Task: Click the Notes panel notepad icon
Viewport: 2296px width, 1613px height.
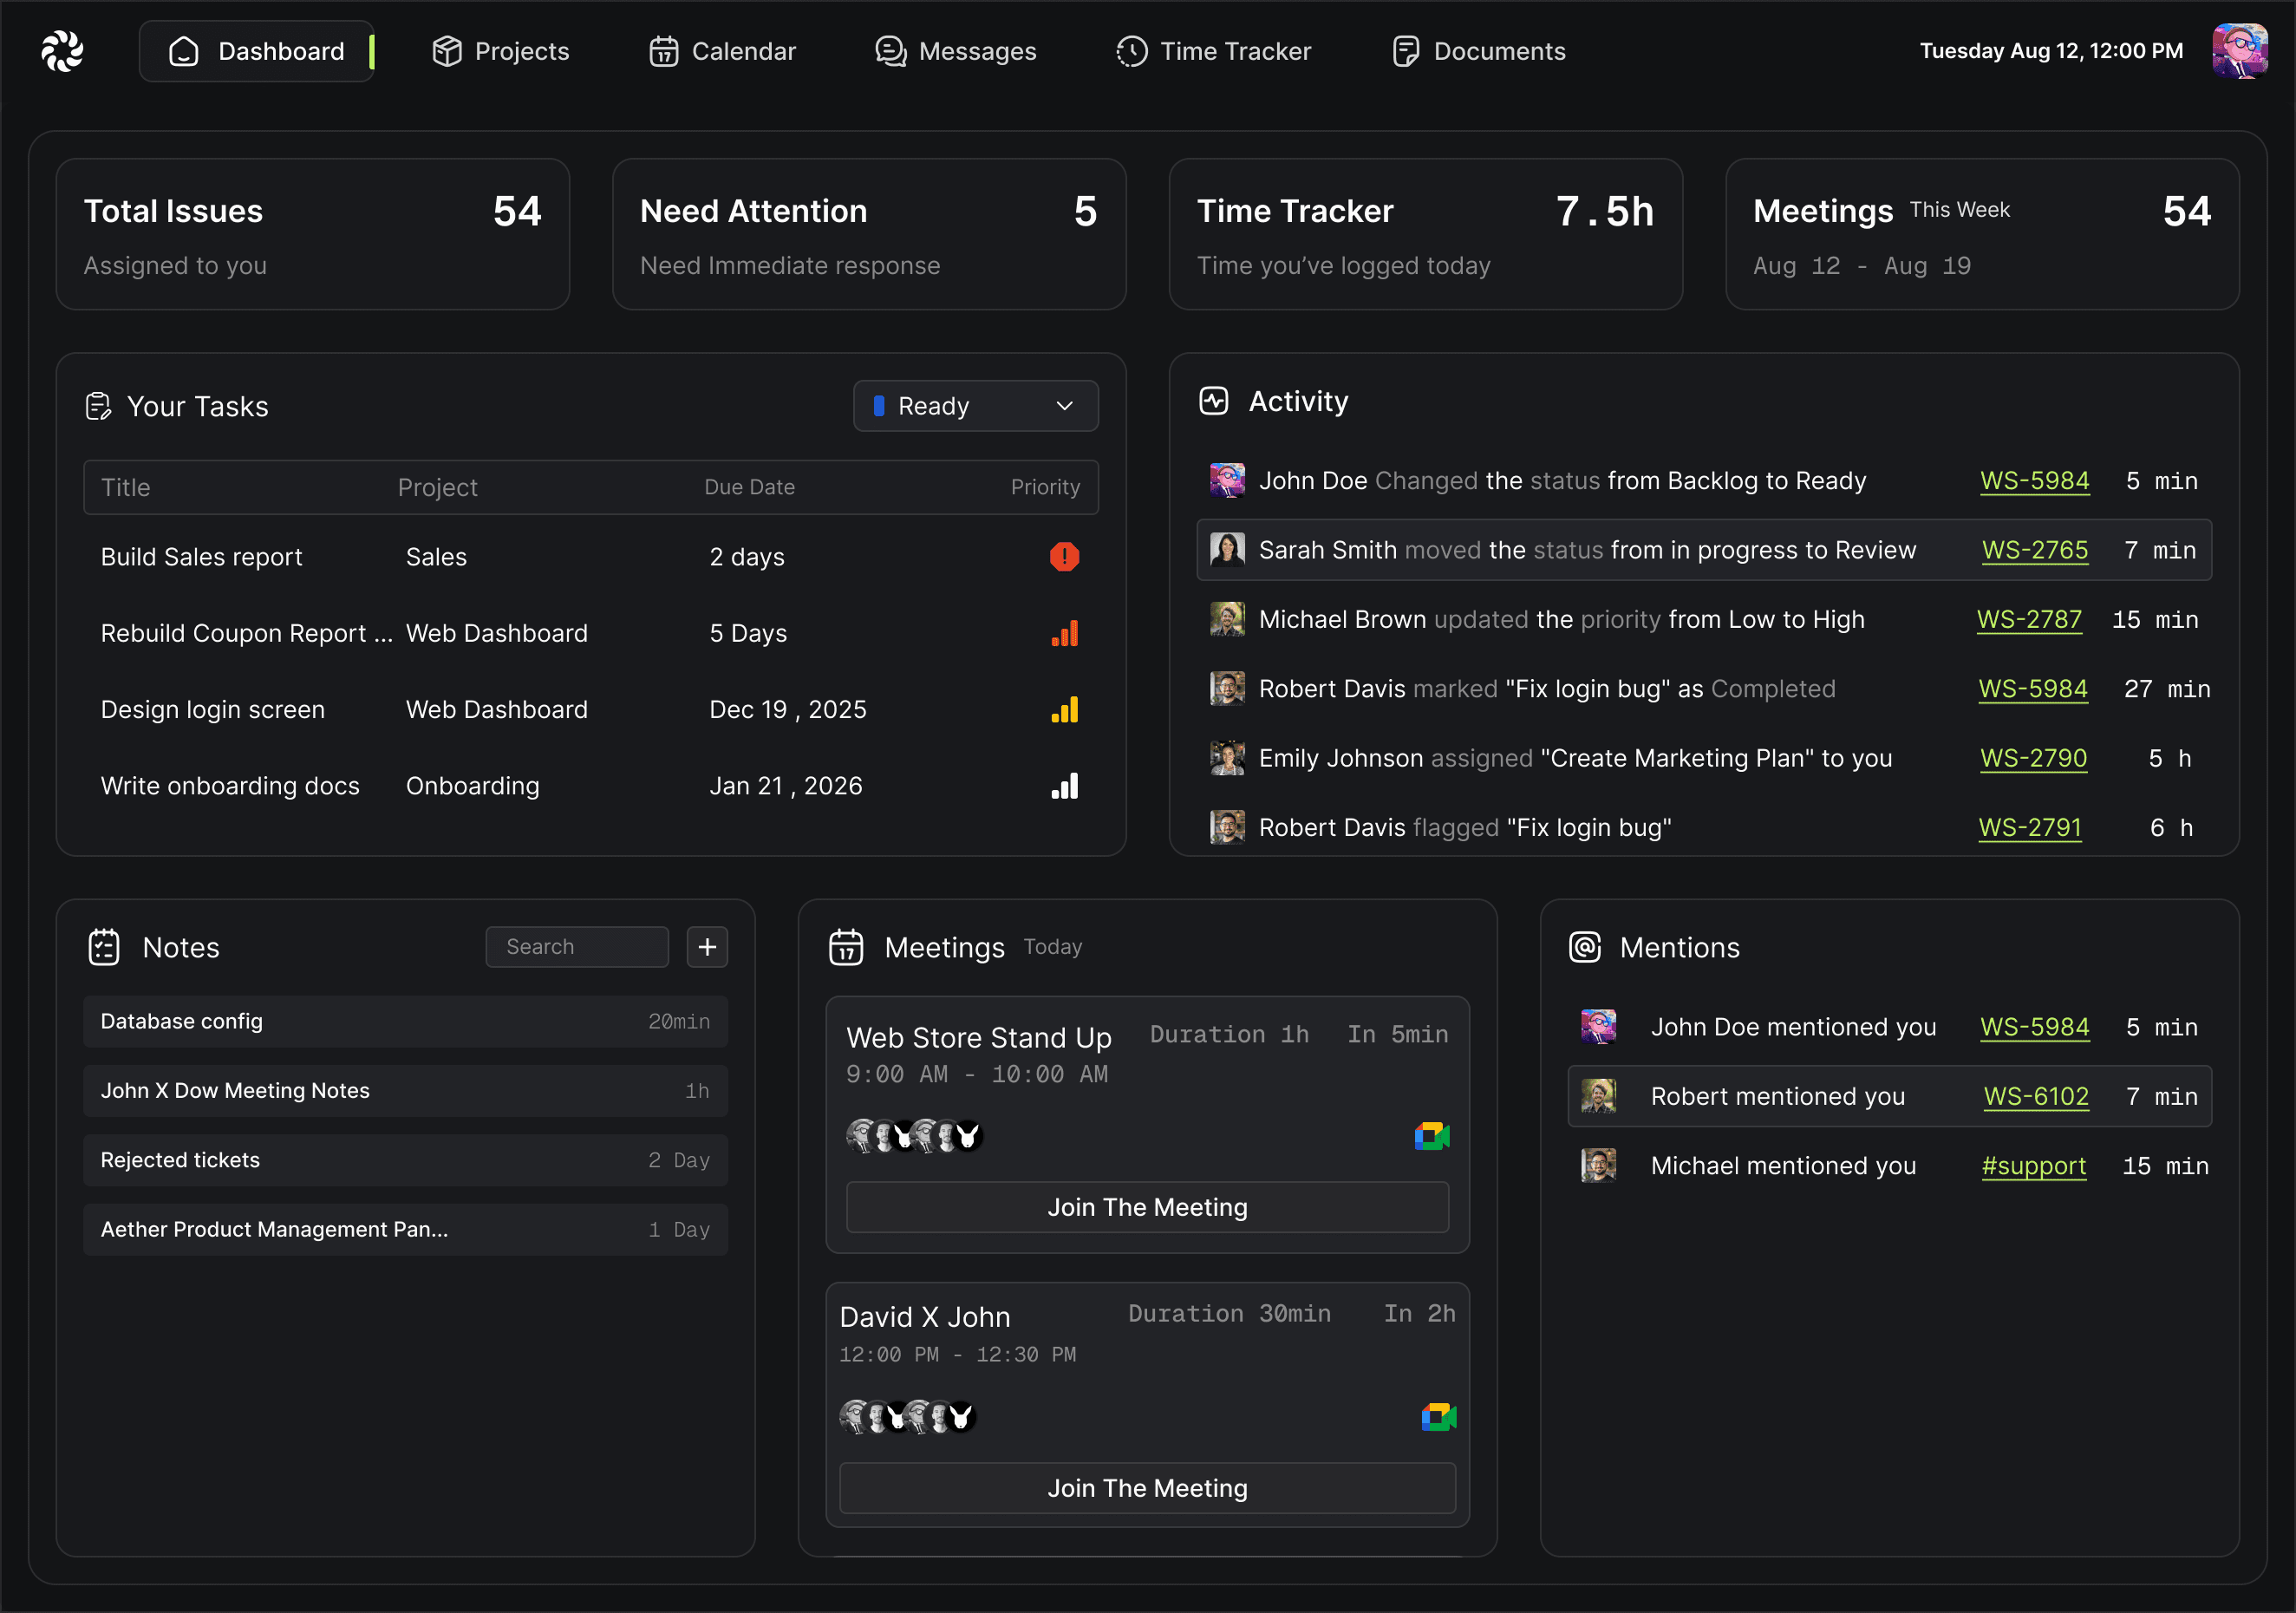Action: click(104, 947)
